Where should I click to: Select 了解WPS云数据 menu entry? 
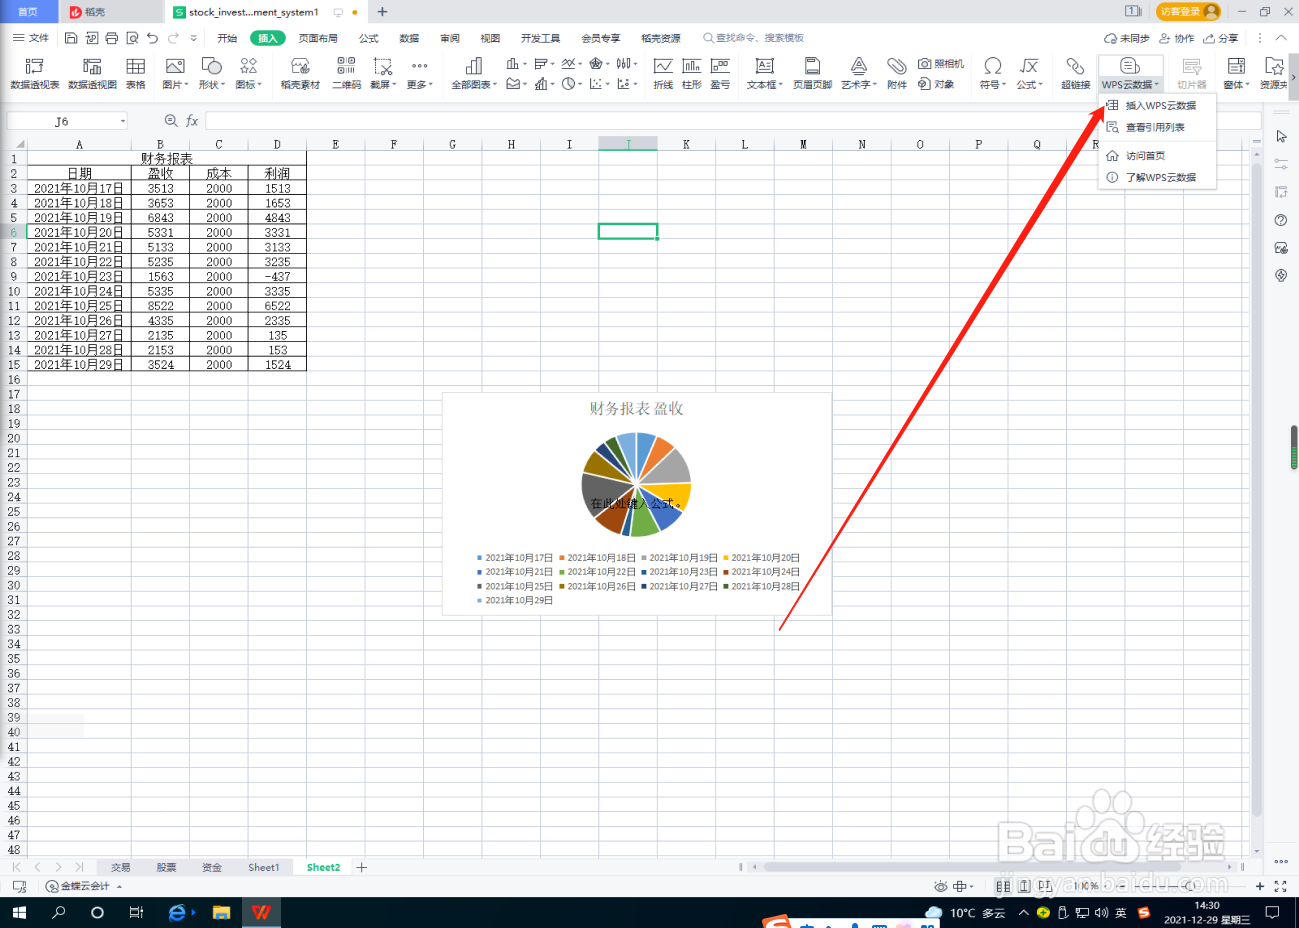point(1157,177)
